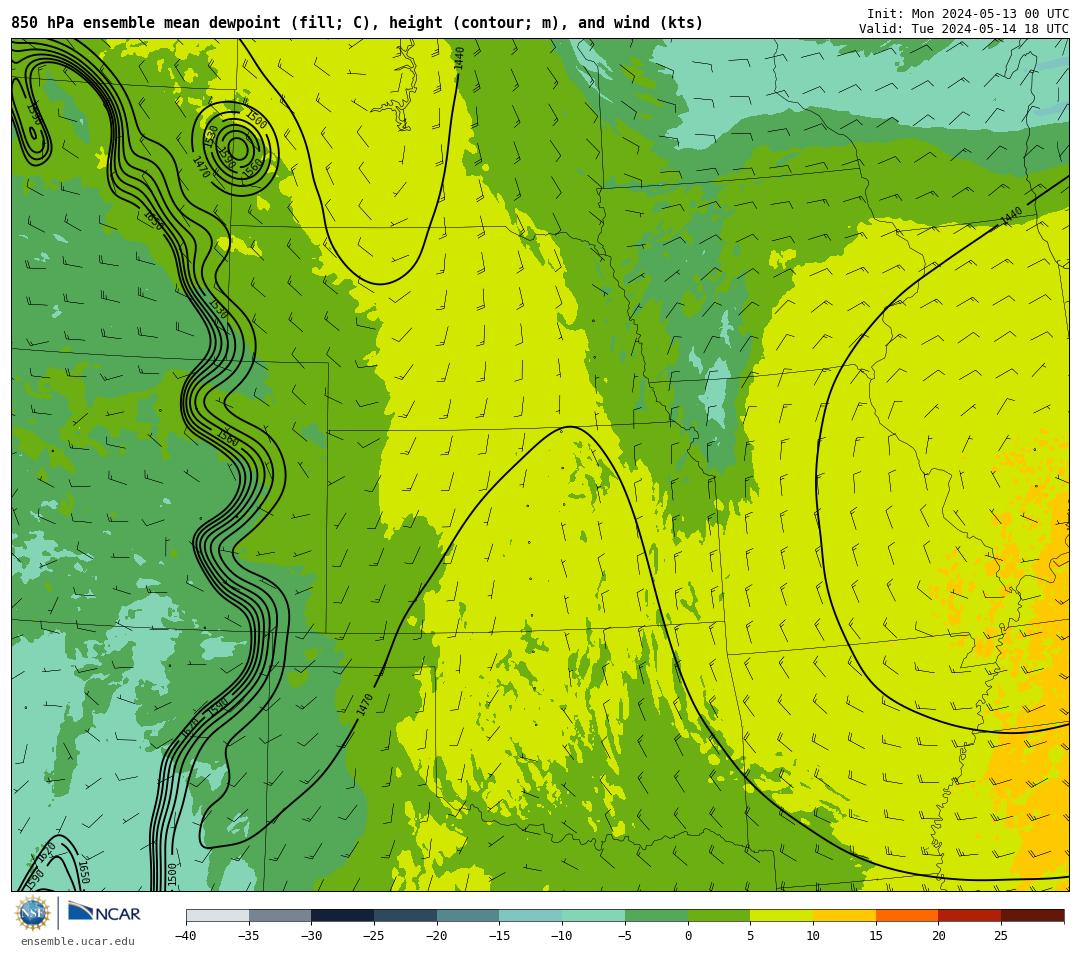This screenshot has height=954, width=1080.
Task: Click the positive 10 colorbar tick label
Action: [x=813, y=936]
